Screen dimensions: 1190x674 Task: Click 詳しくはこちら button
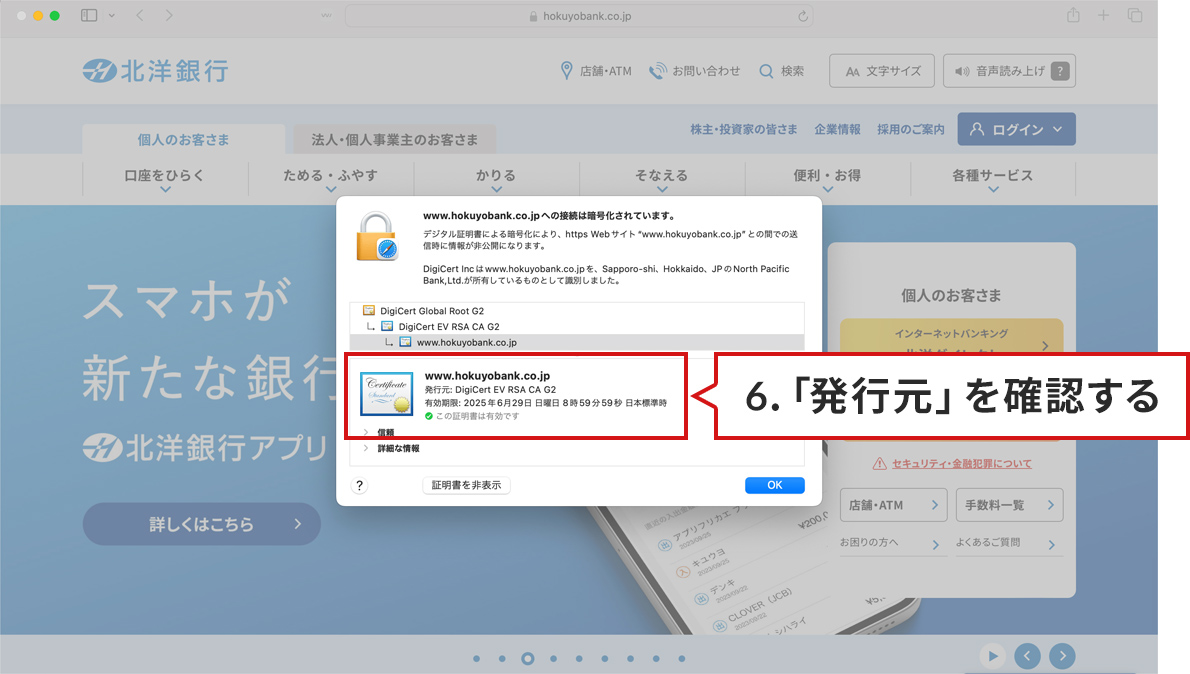point(201,524)
